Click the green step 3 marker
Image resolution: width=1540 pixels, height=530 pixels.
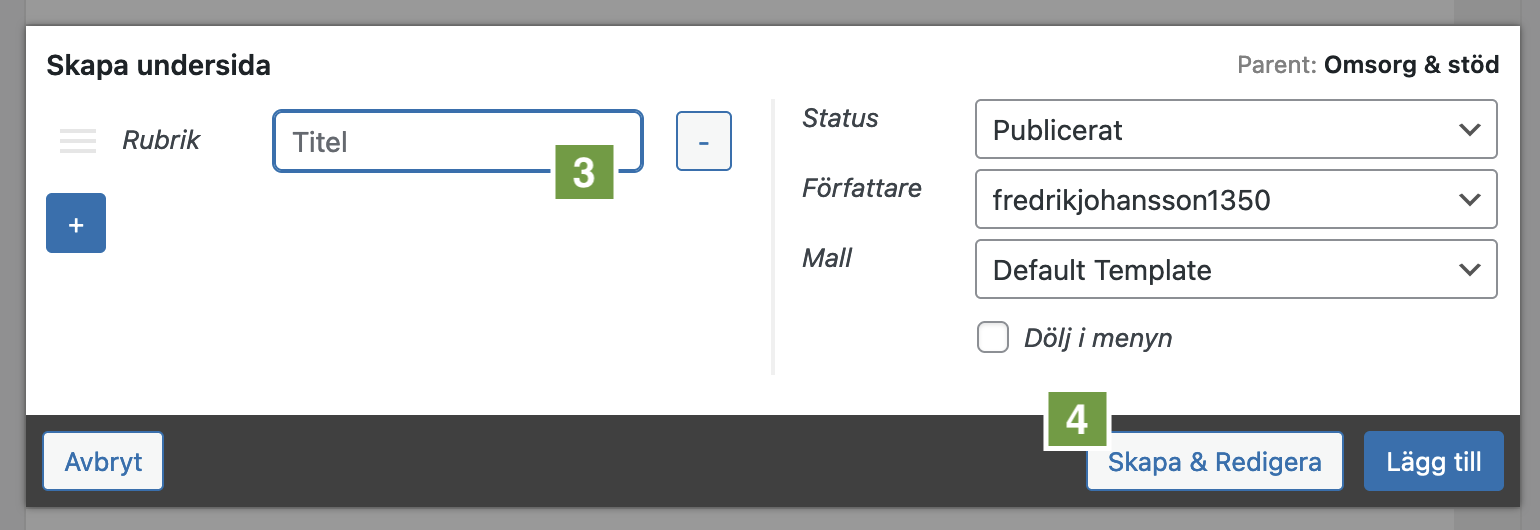pos(584,171)
